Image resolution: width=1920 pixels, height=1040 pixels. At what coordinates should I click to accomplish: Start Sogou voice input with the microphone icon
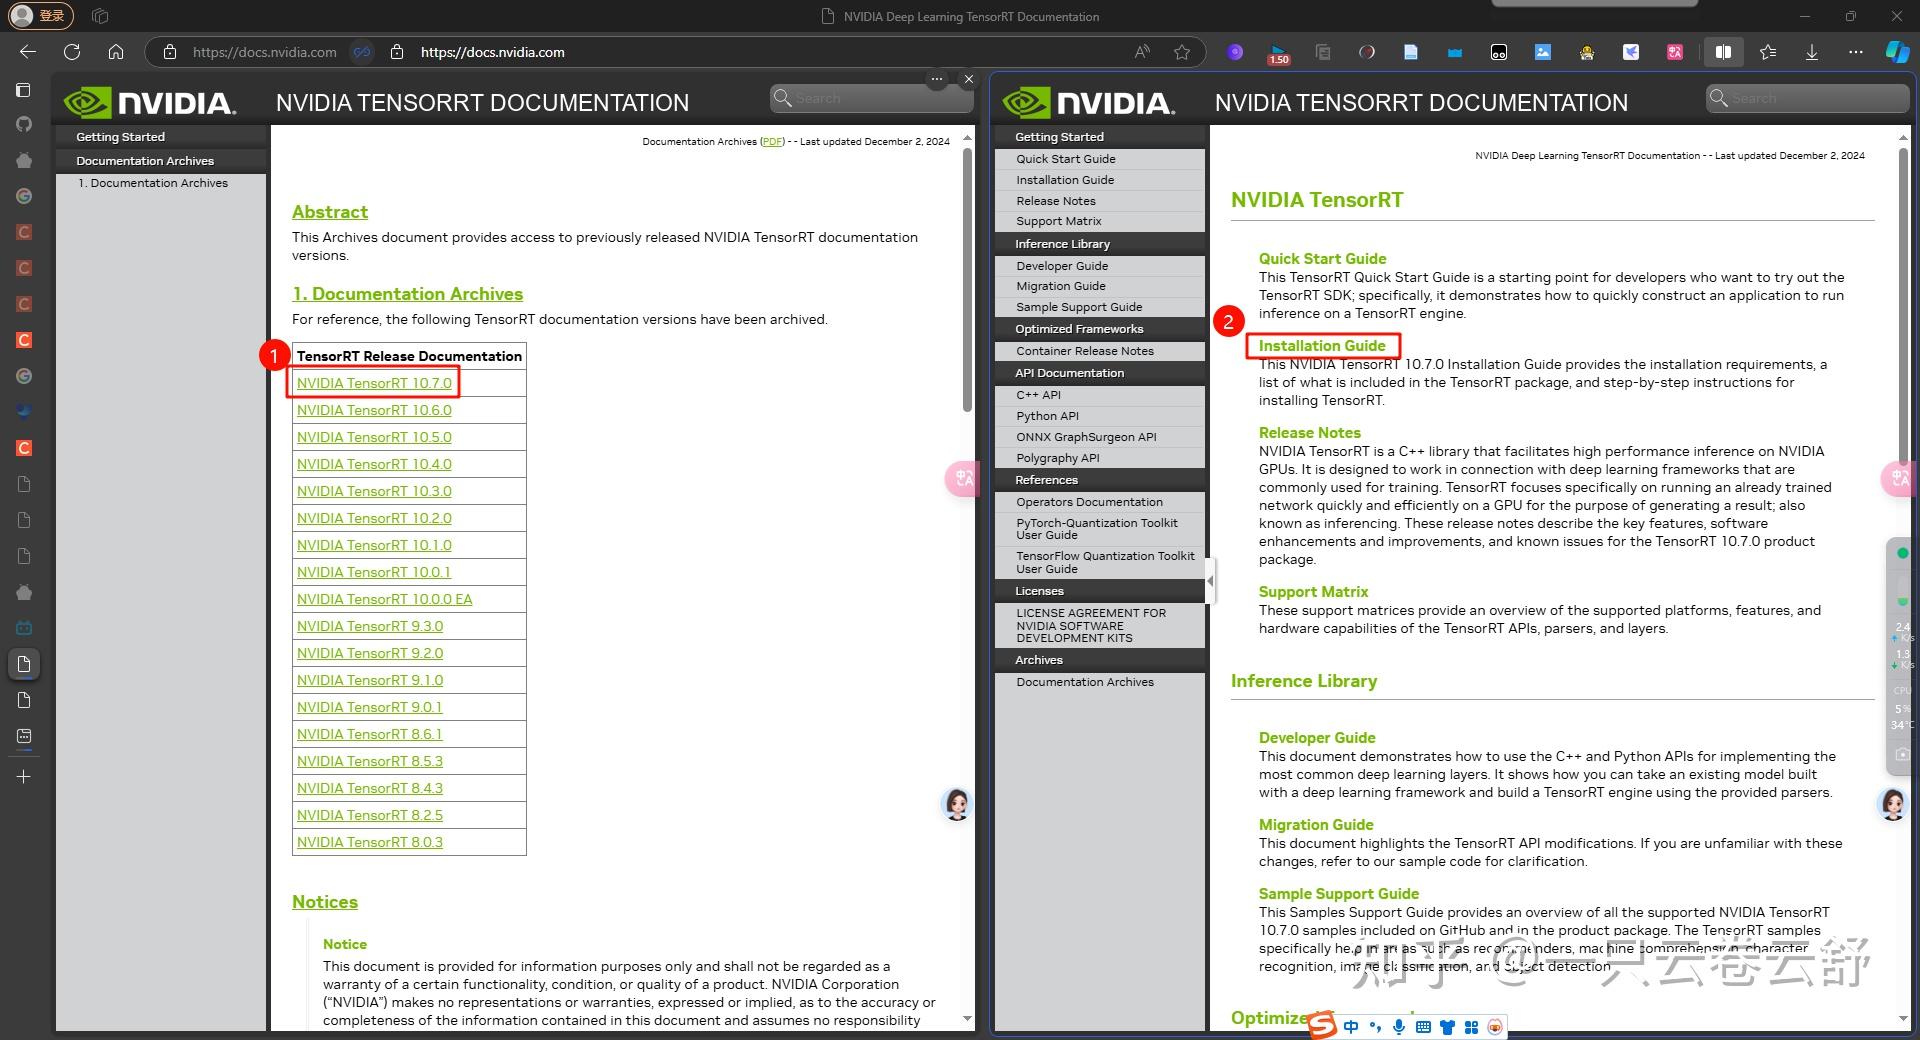click(x=1397, y=1027)
